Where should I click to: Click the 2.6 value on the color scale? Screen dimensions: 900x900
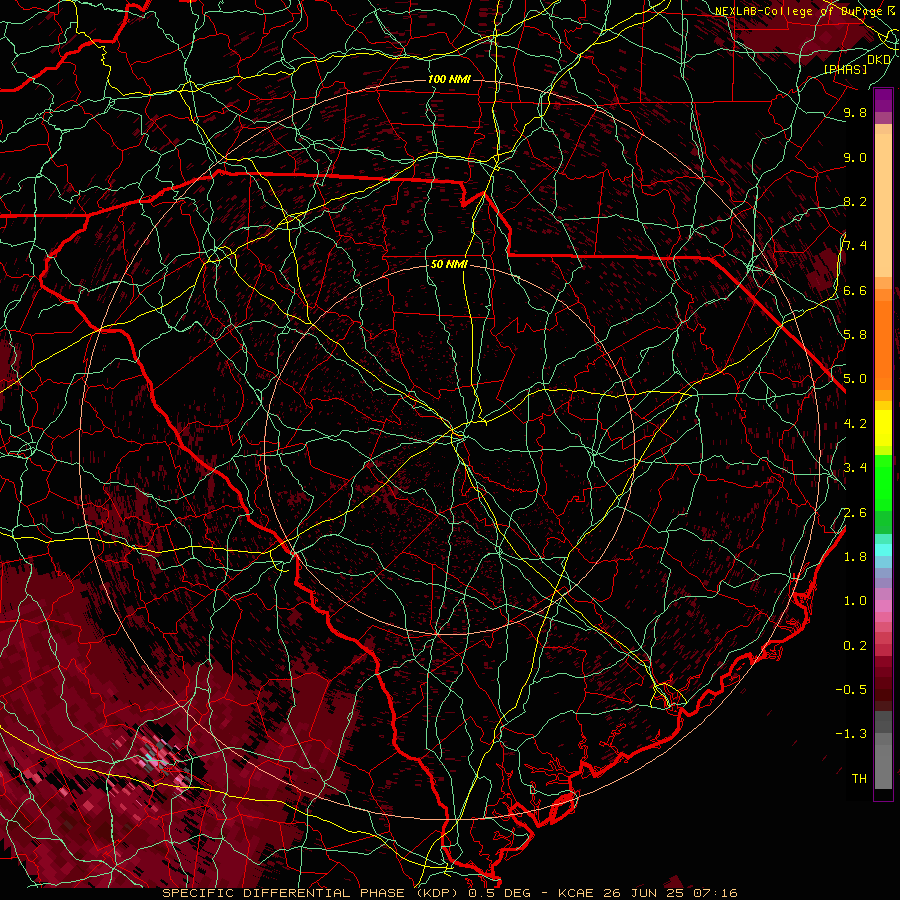coord(855,513)
